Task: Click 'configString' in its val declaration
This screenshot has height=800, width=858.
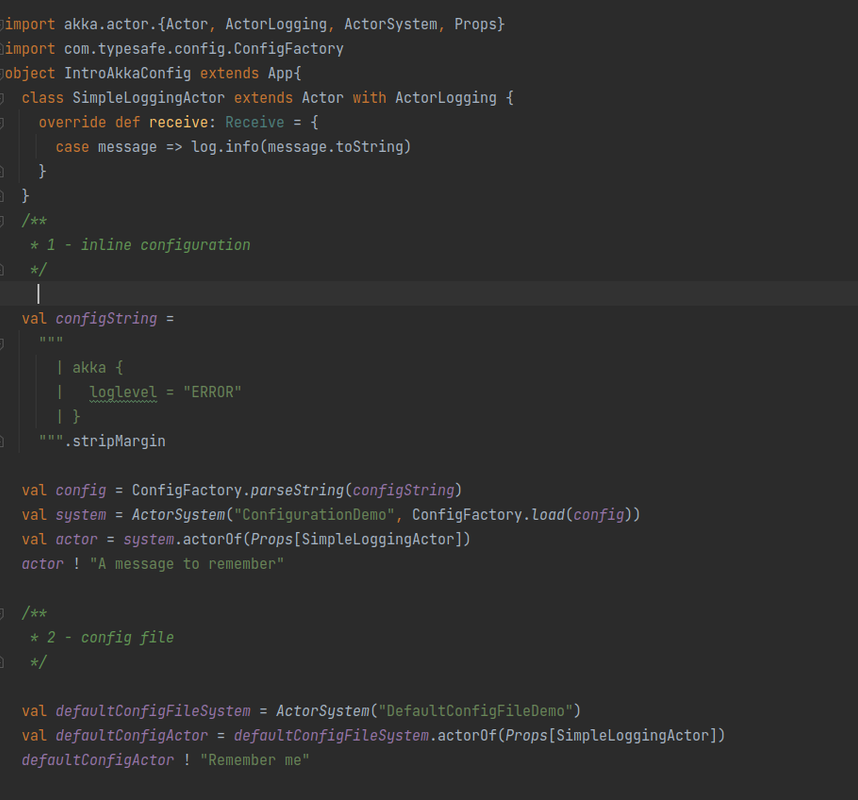Action: (106, 318)
